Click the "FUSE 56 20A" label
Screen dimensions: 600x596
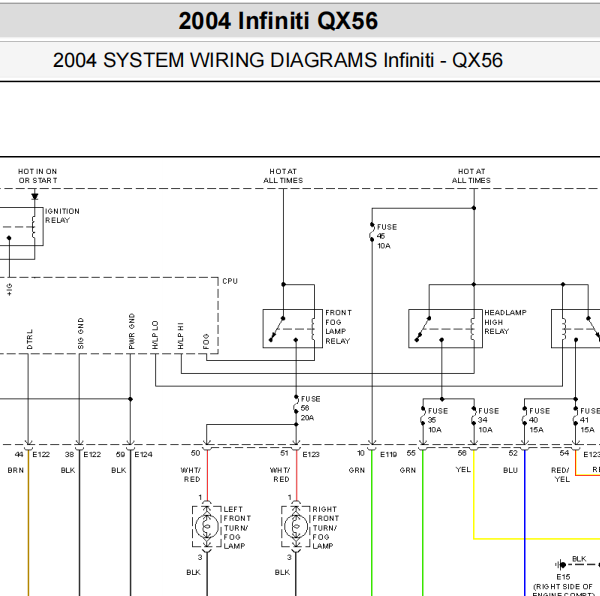pos(310,409)
